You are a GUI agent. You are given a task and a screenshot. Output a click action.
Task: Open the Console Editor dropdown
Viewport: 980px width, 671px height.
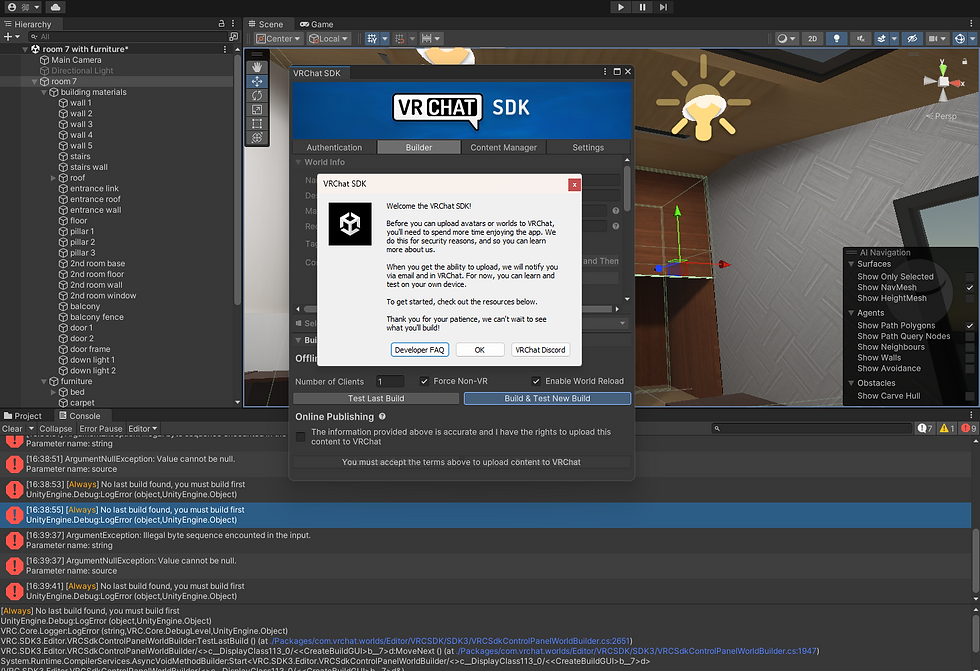point(142,429)
